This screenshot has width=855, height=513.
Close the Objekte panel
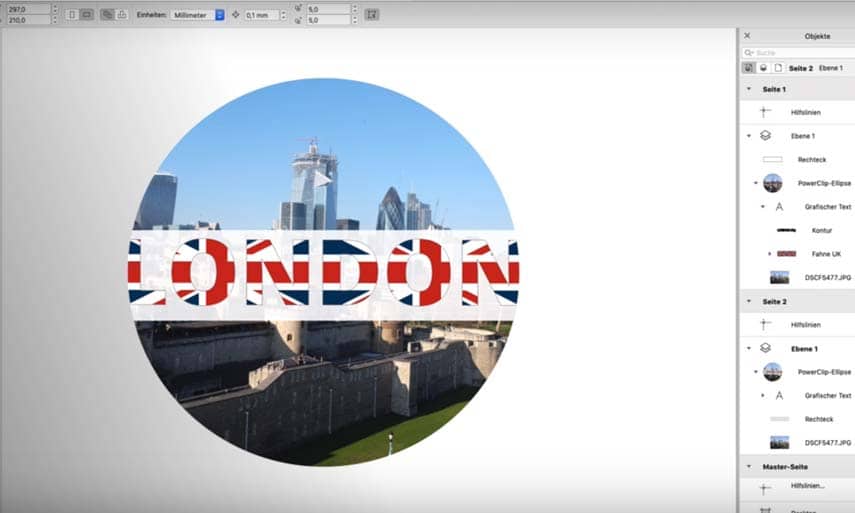click(747, 35)
